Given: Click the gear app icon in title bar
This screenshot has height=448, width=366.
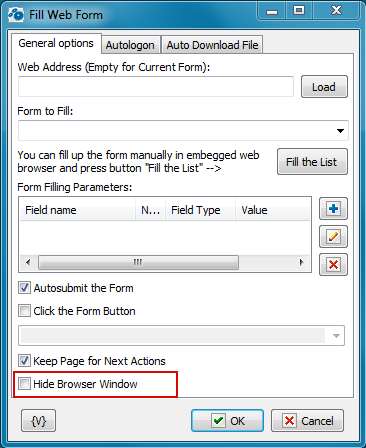Looking at the screenshot, I should point(16,15).
